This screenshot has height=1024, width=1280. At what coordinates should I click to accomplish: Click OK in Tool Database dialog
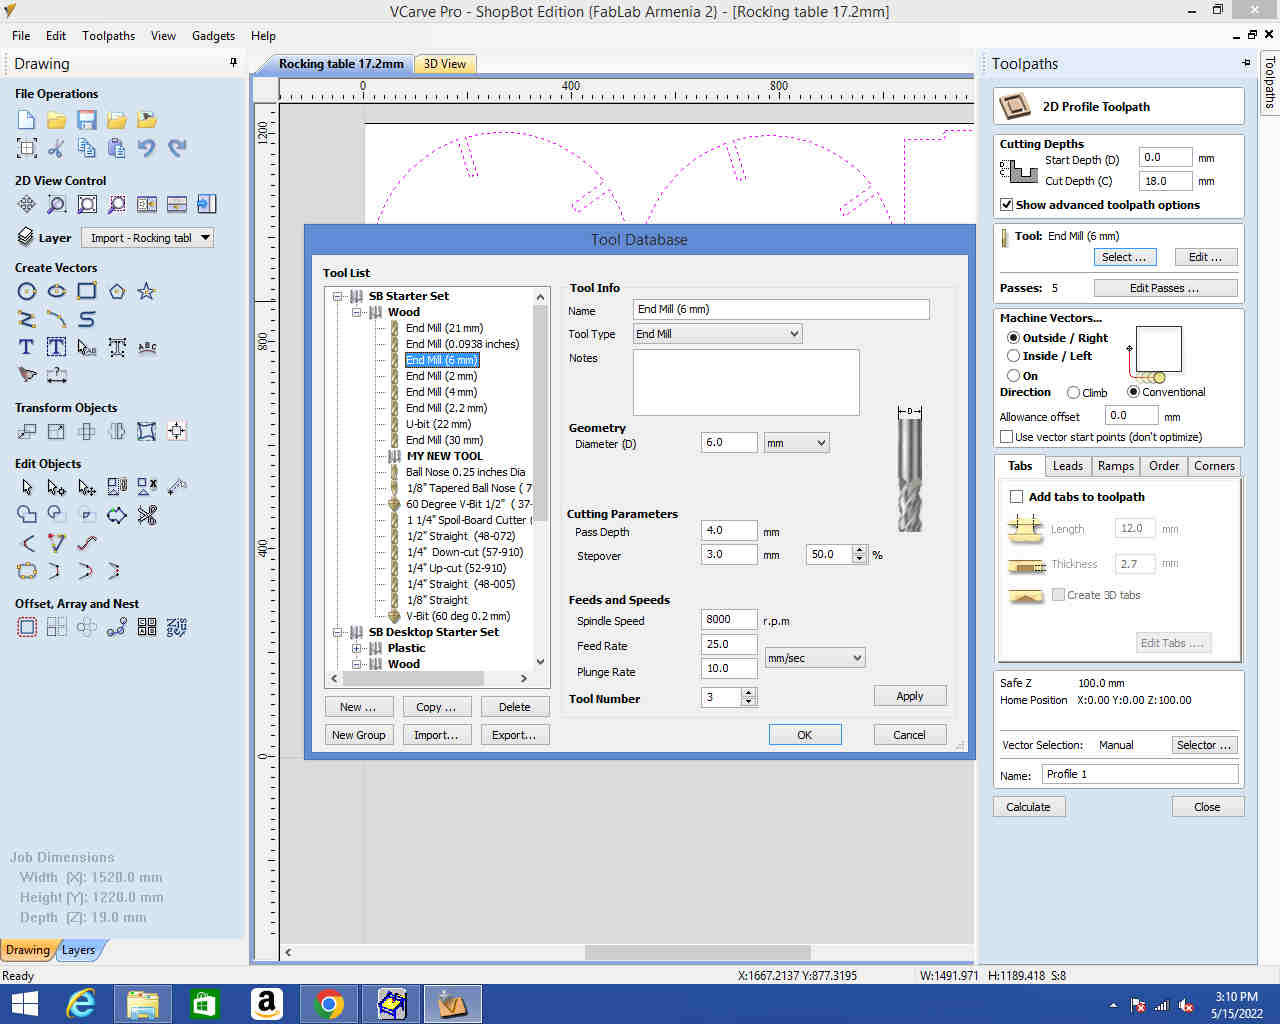point(805,735)
